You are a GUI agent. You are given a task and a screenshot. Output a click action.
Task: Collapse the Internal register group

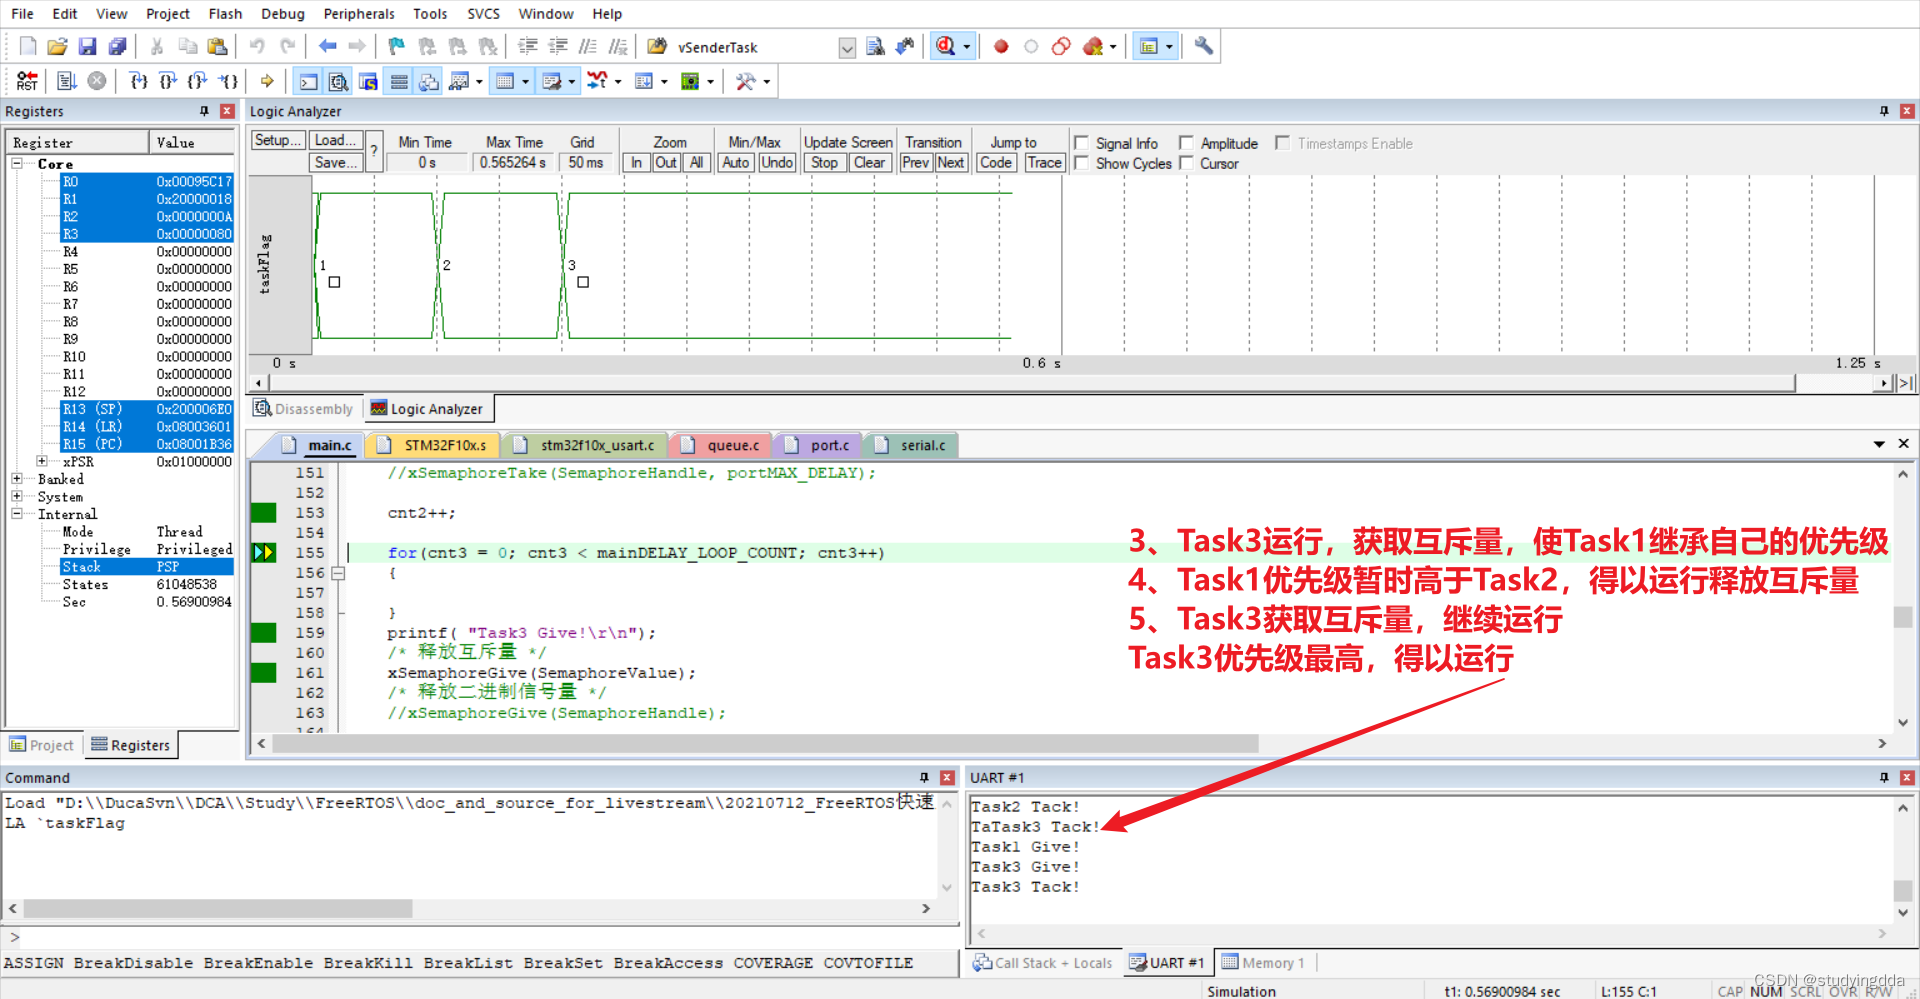(x=17, y=514)
